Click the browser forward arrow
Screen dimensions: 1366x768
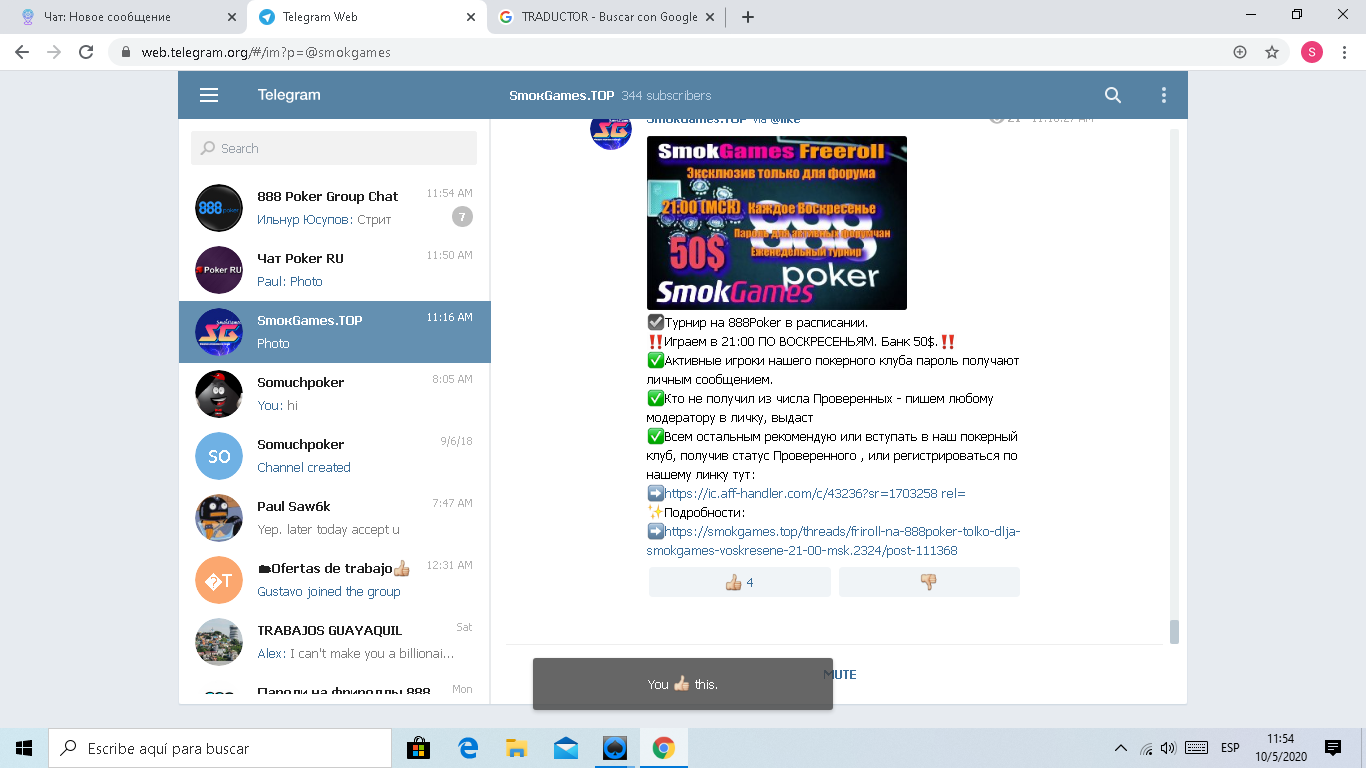(x=54, y=52)
